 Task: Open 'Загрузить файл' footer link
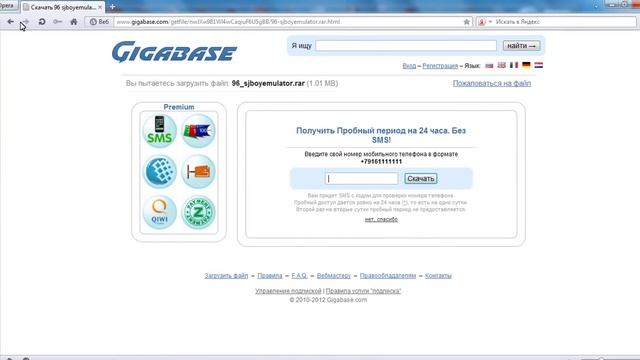pos(226,276)
